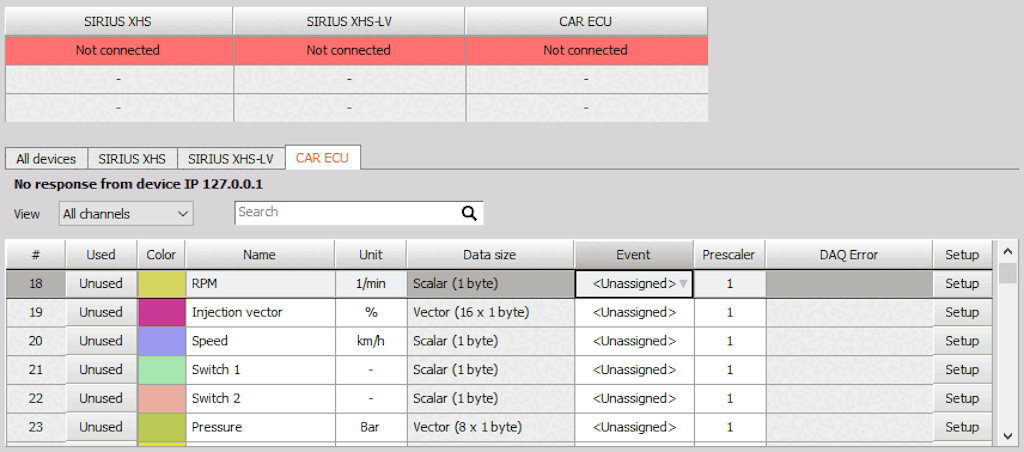Click the Bar unit cell
The image size is (1024, 452).
tap(371, 427)
